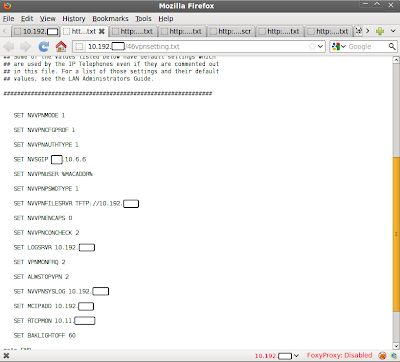Click the status bar X icon at left
The height and width of the screenshot is (362, 400).
(x=6, y=356)
